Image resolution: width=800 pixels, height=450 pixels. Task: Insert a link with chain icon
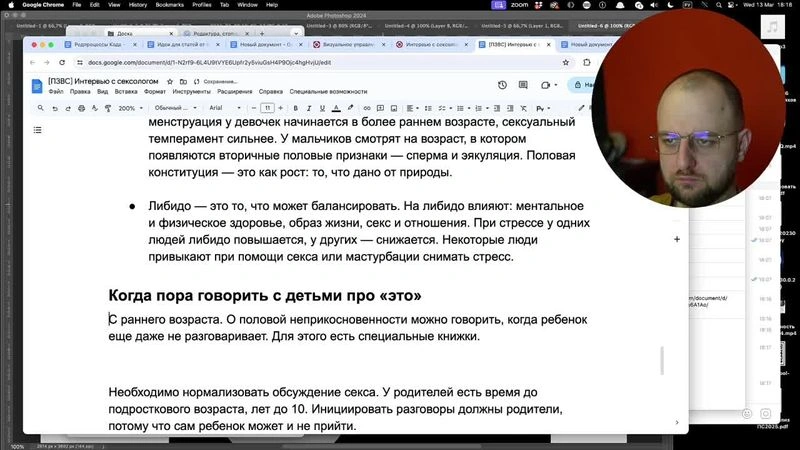click(366, 108)
